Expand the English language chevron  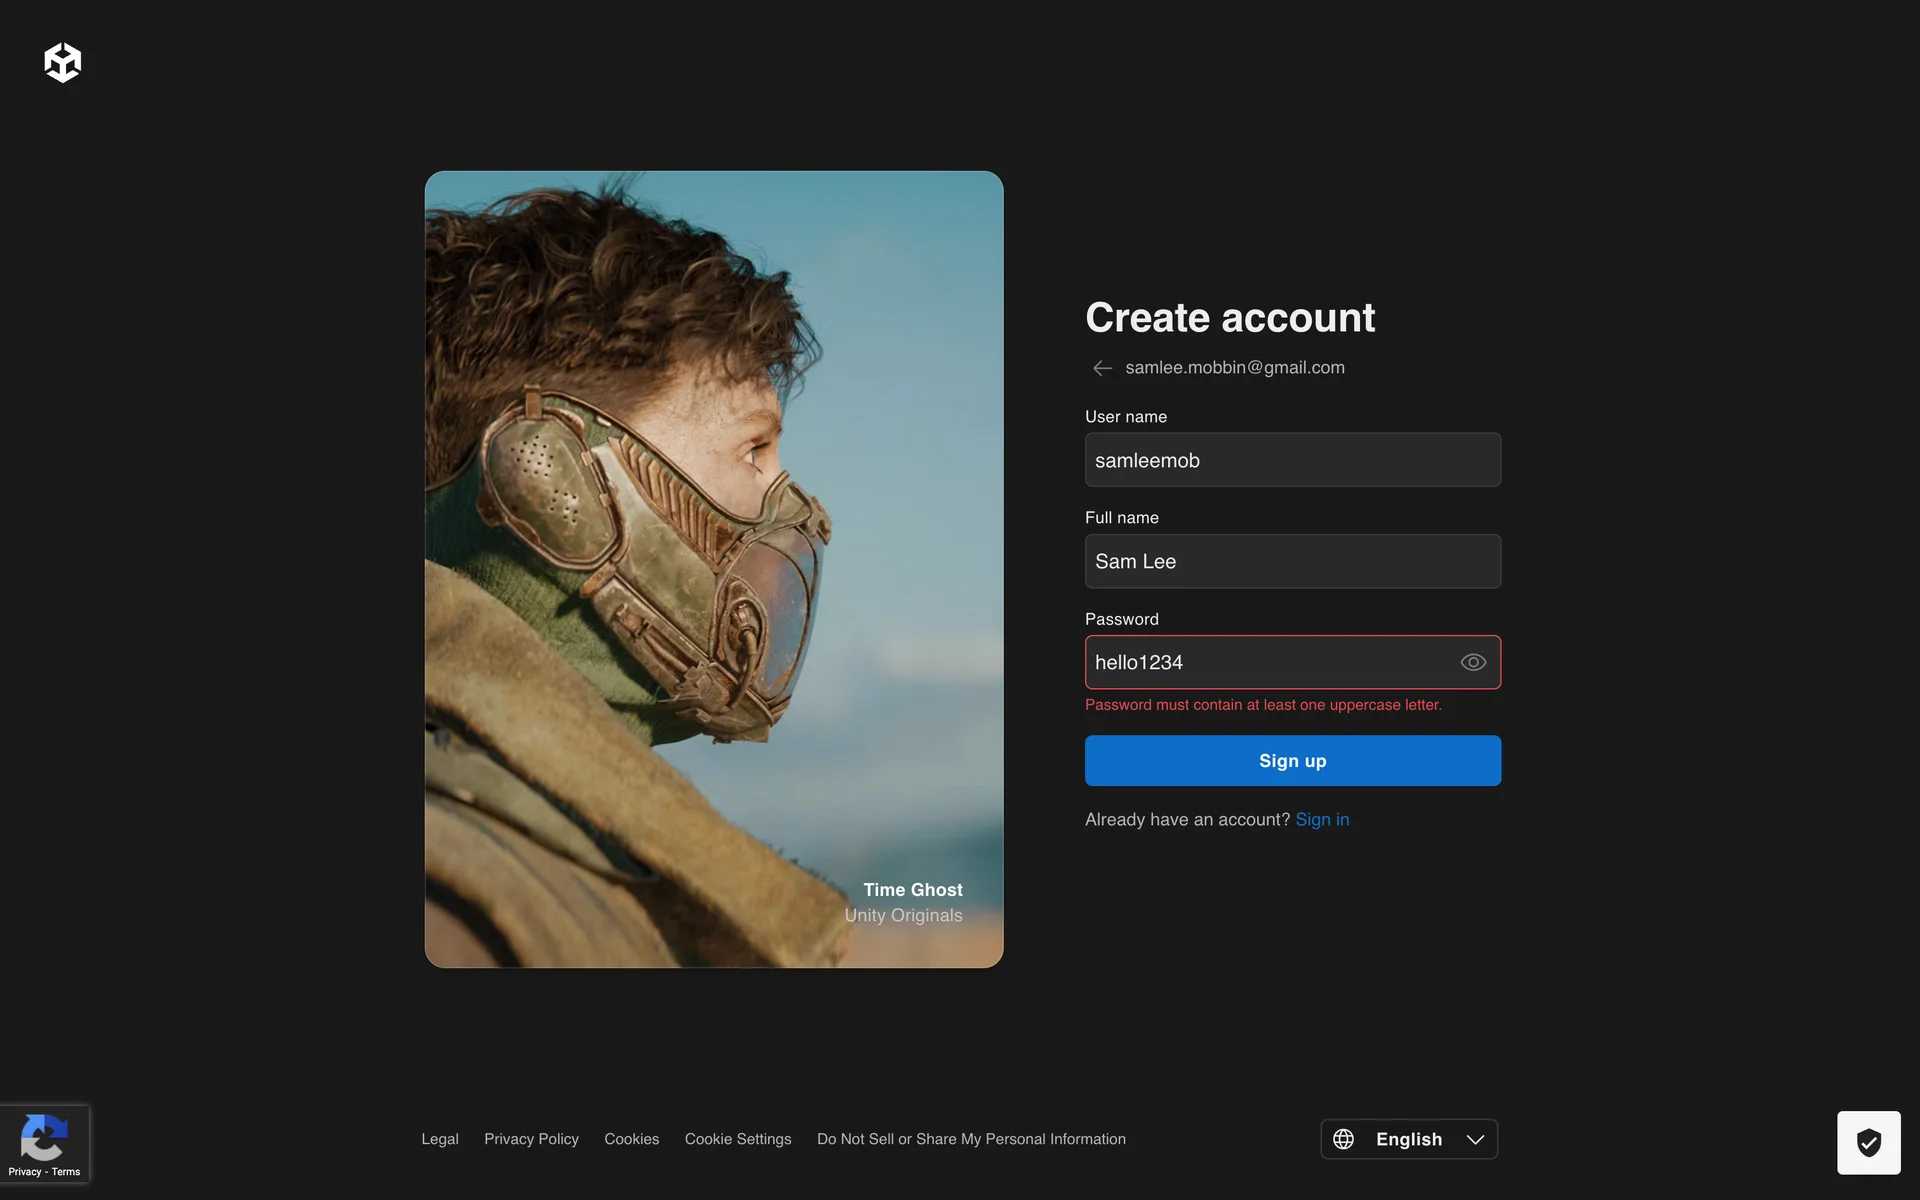(1475, 1139)
